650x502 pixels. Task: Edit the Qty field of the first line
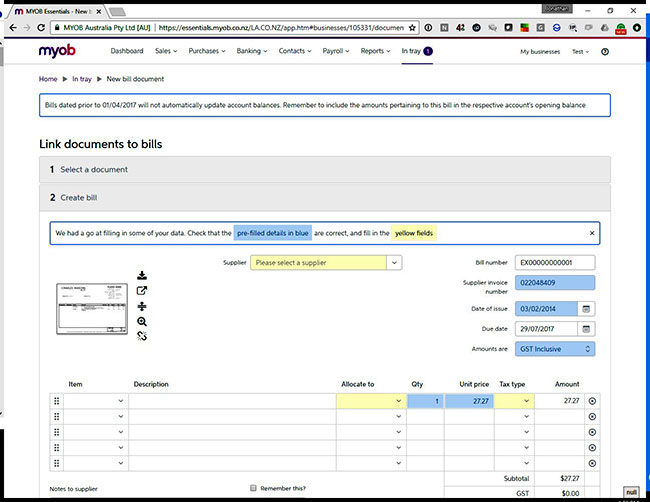click(425, 401)
